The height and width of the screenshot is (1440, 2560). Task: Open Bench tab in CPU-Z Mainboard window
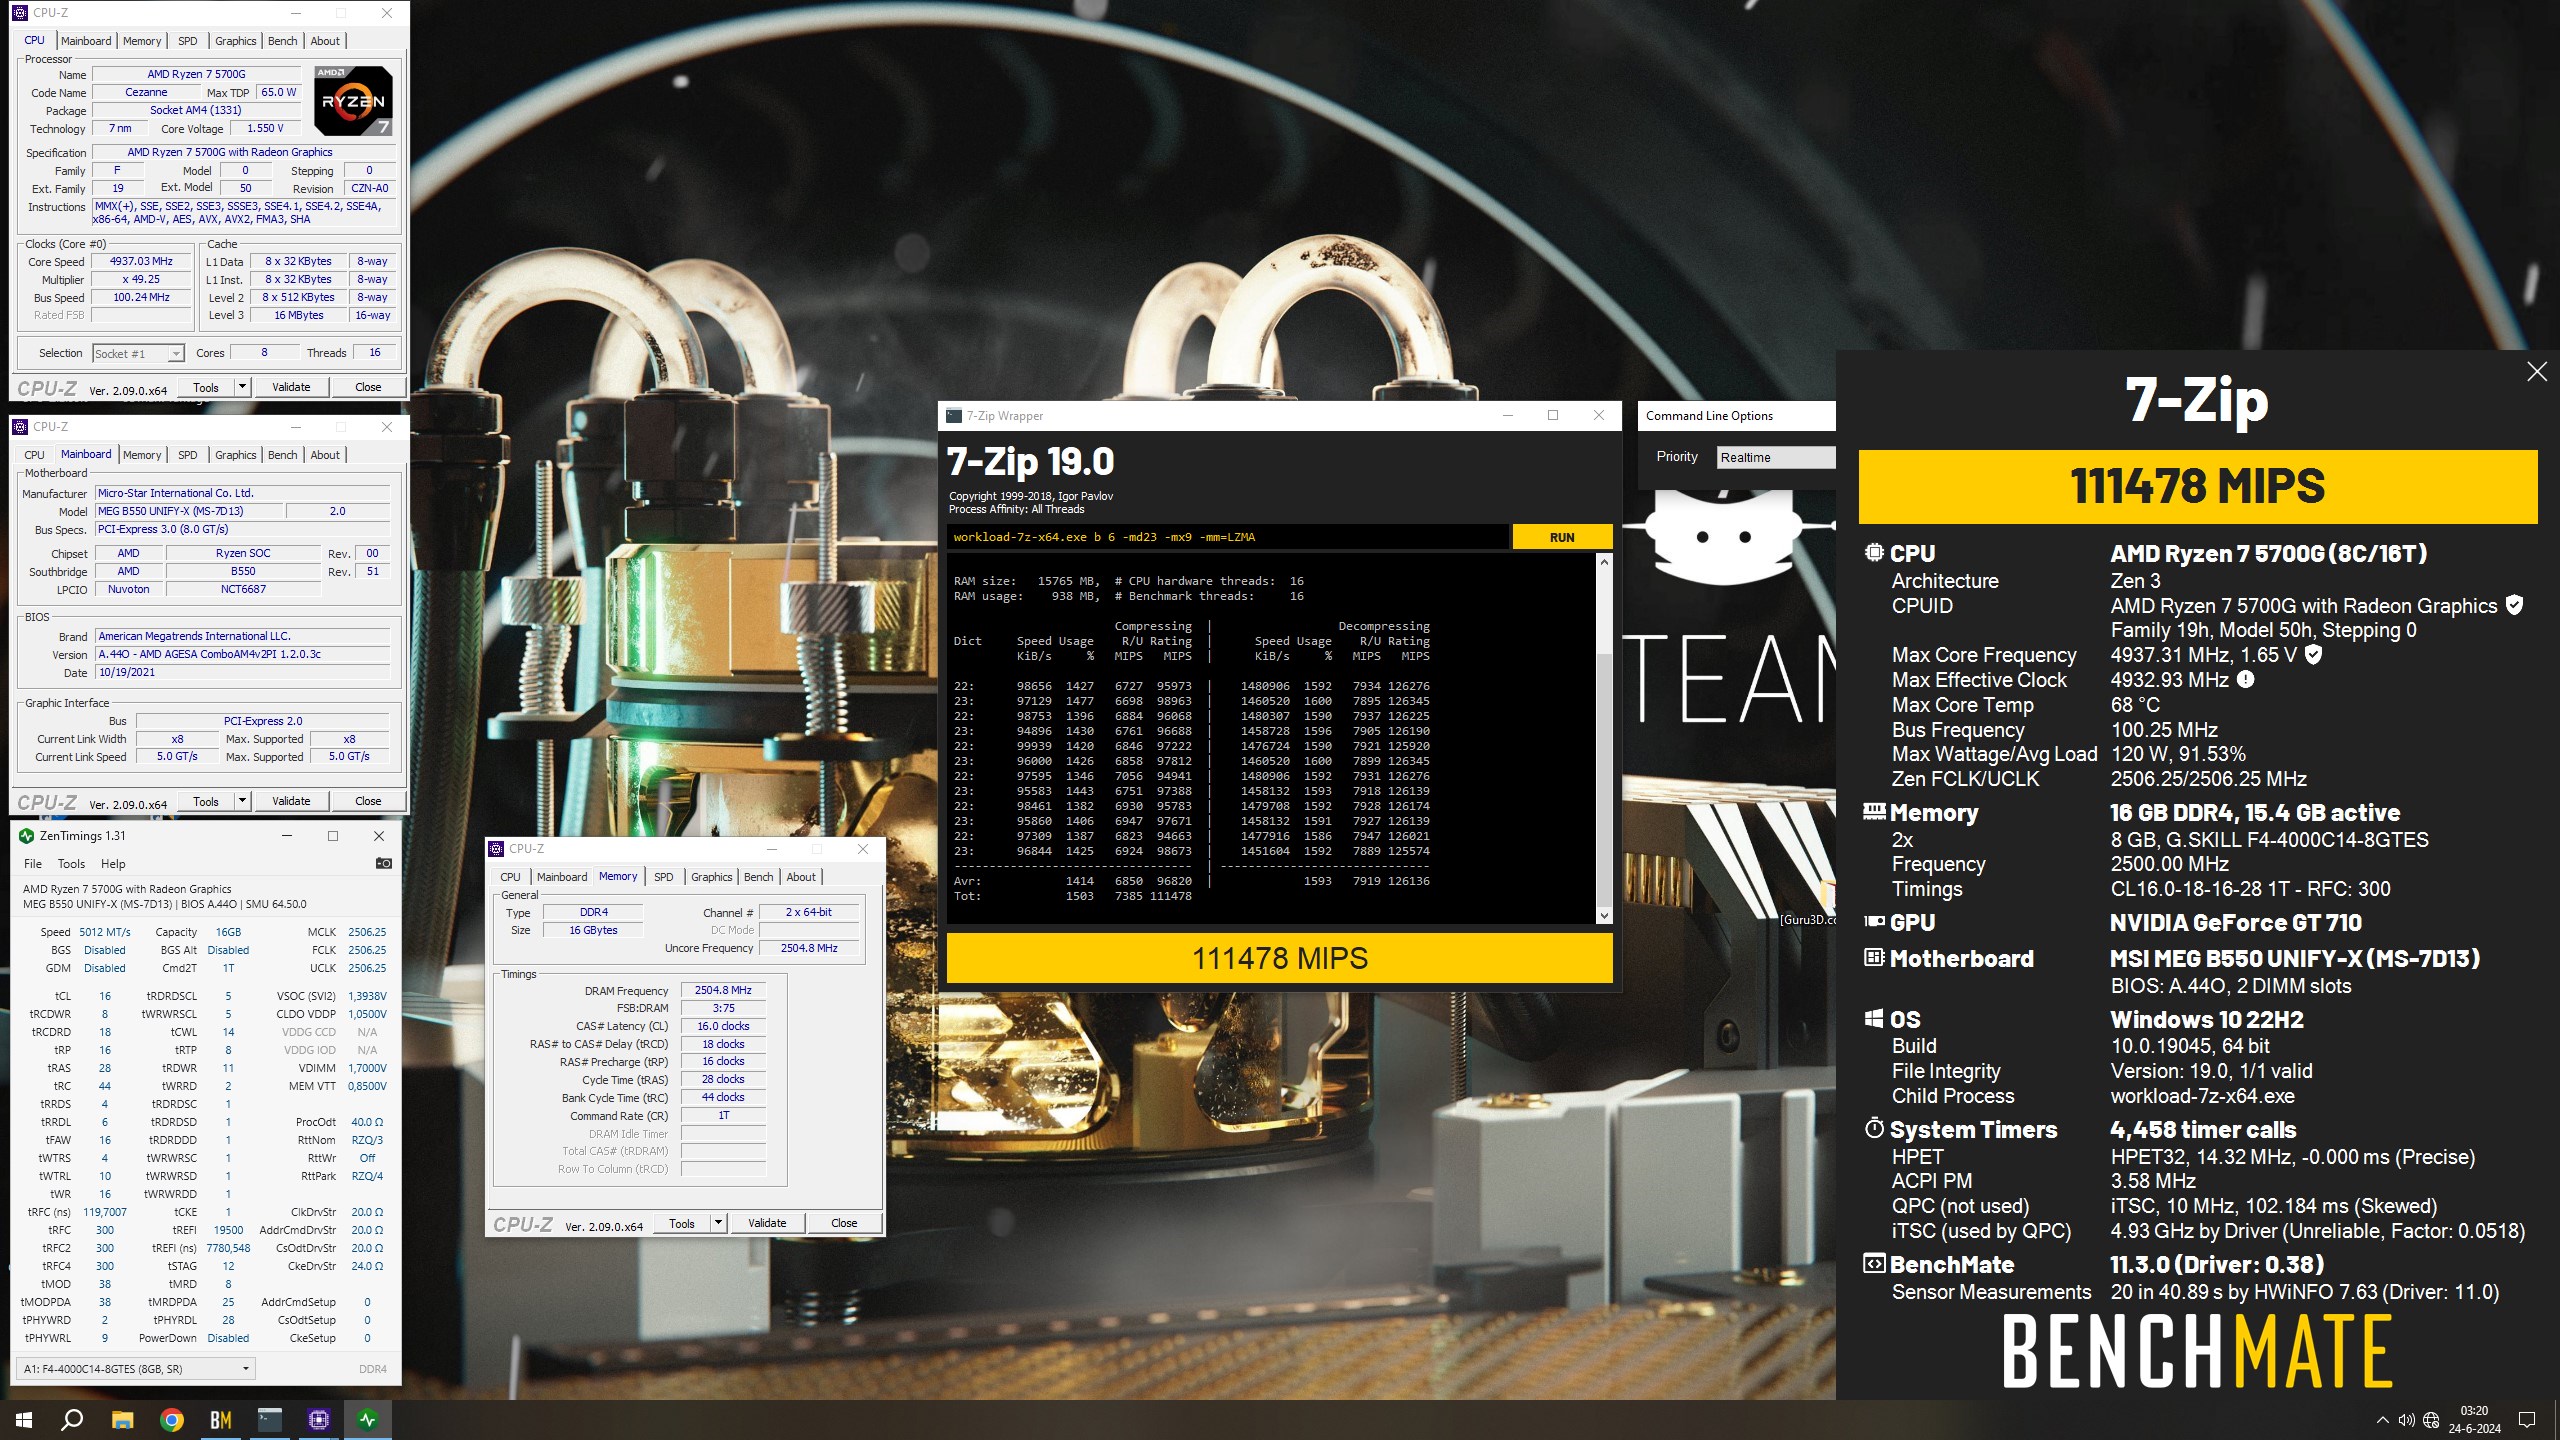click(x=283, y=455)
